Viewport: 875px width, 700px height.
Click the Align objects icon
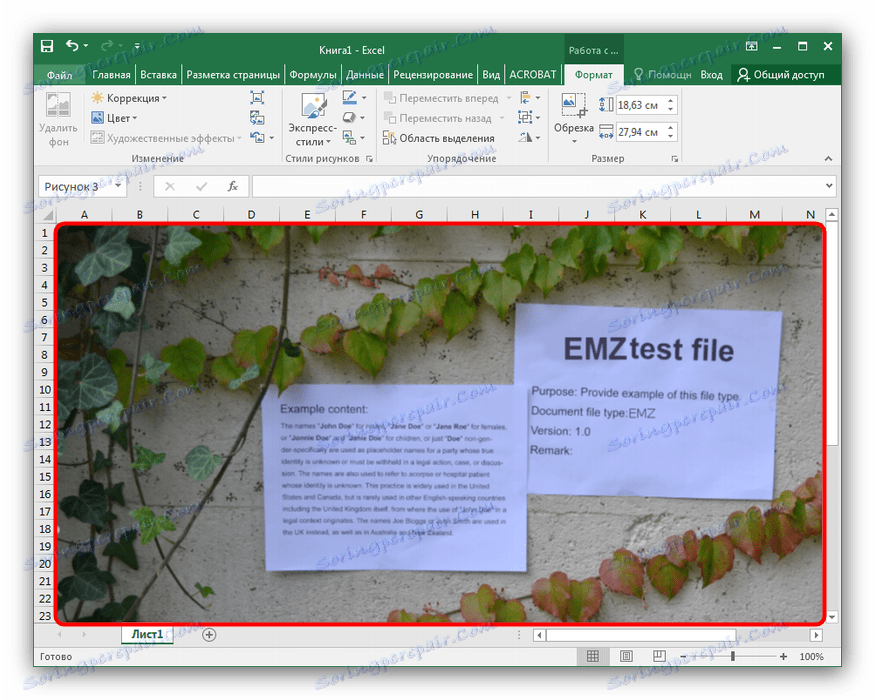click(525, 98)
